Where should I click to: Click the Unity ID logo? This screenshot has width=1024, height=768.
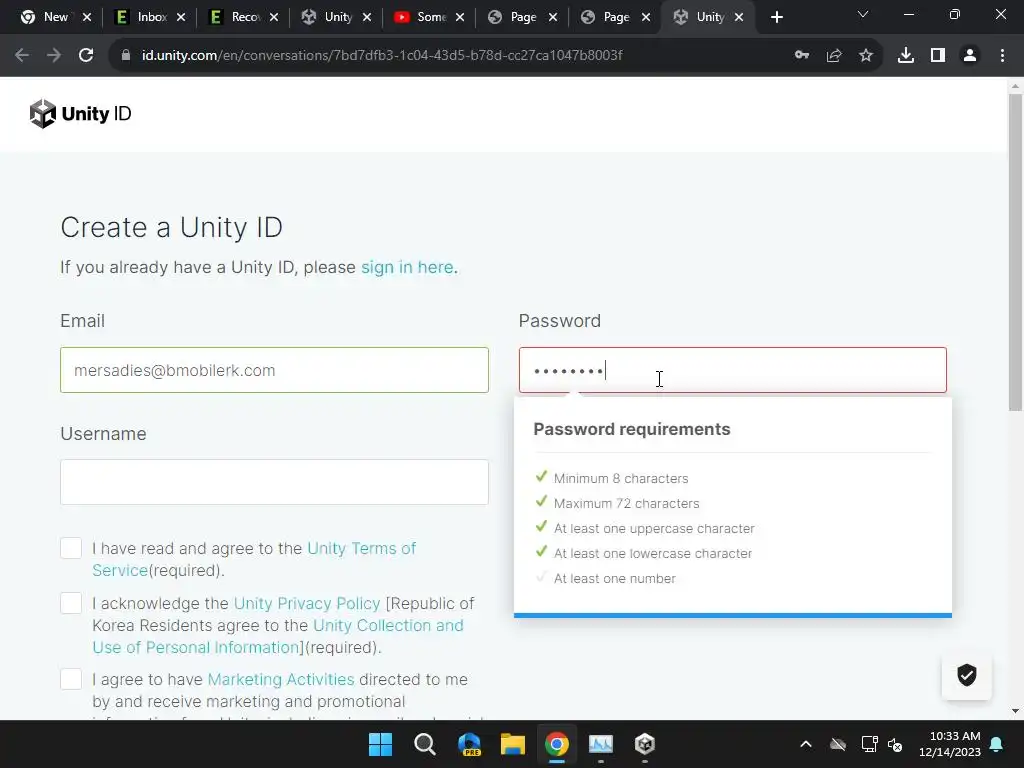[x=80, y=114]
